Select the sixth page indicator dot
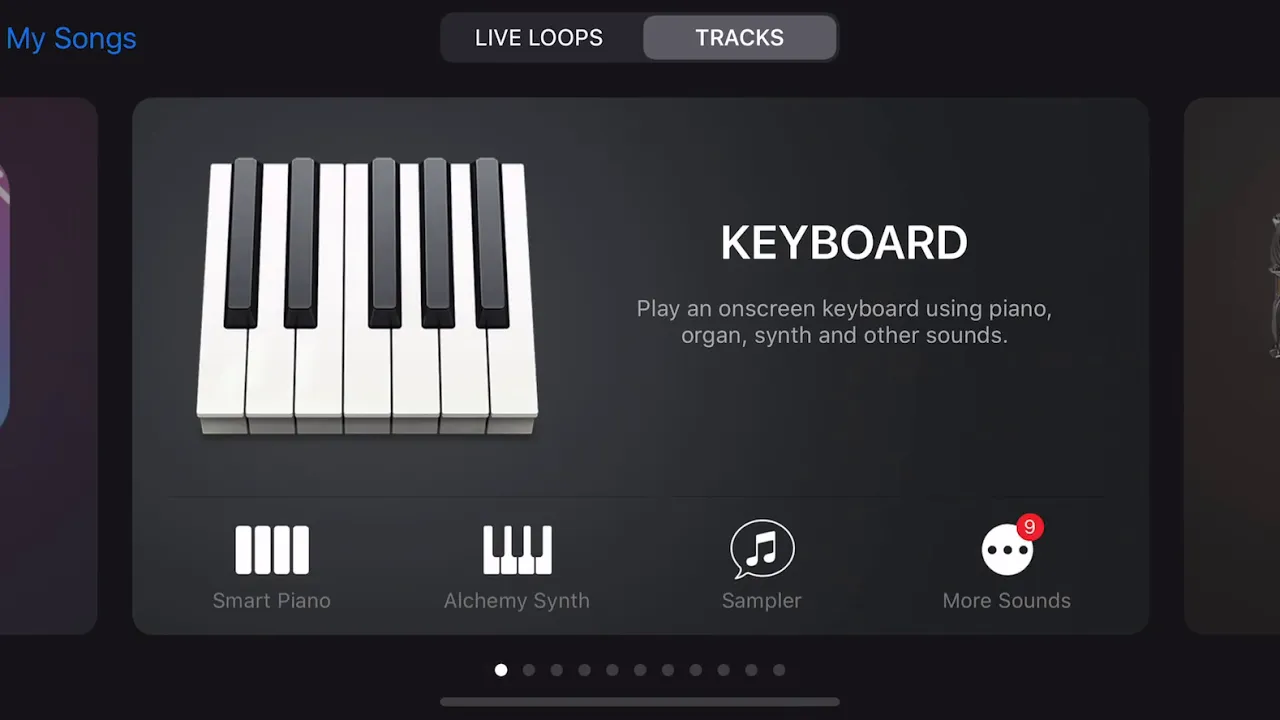 [x=640, y=670]
